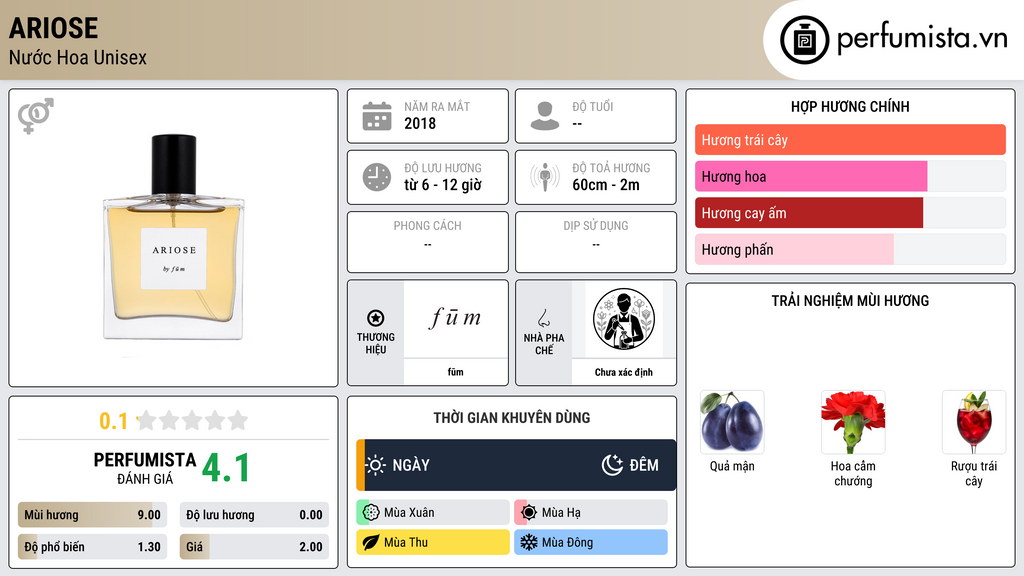Click the 0.1 user rating number
This screenshot has height=576, width=1024.
[x=114, y=421]
